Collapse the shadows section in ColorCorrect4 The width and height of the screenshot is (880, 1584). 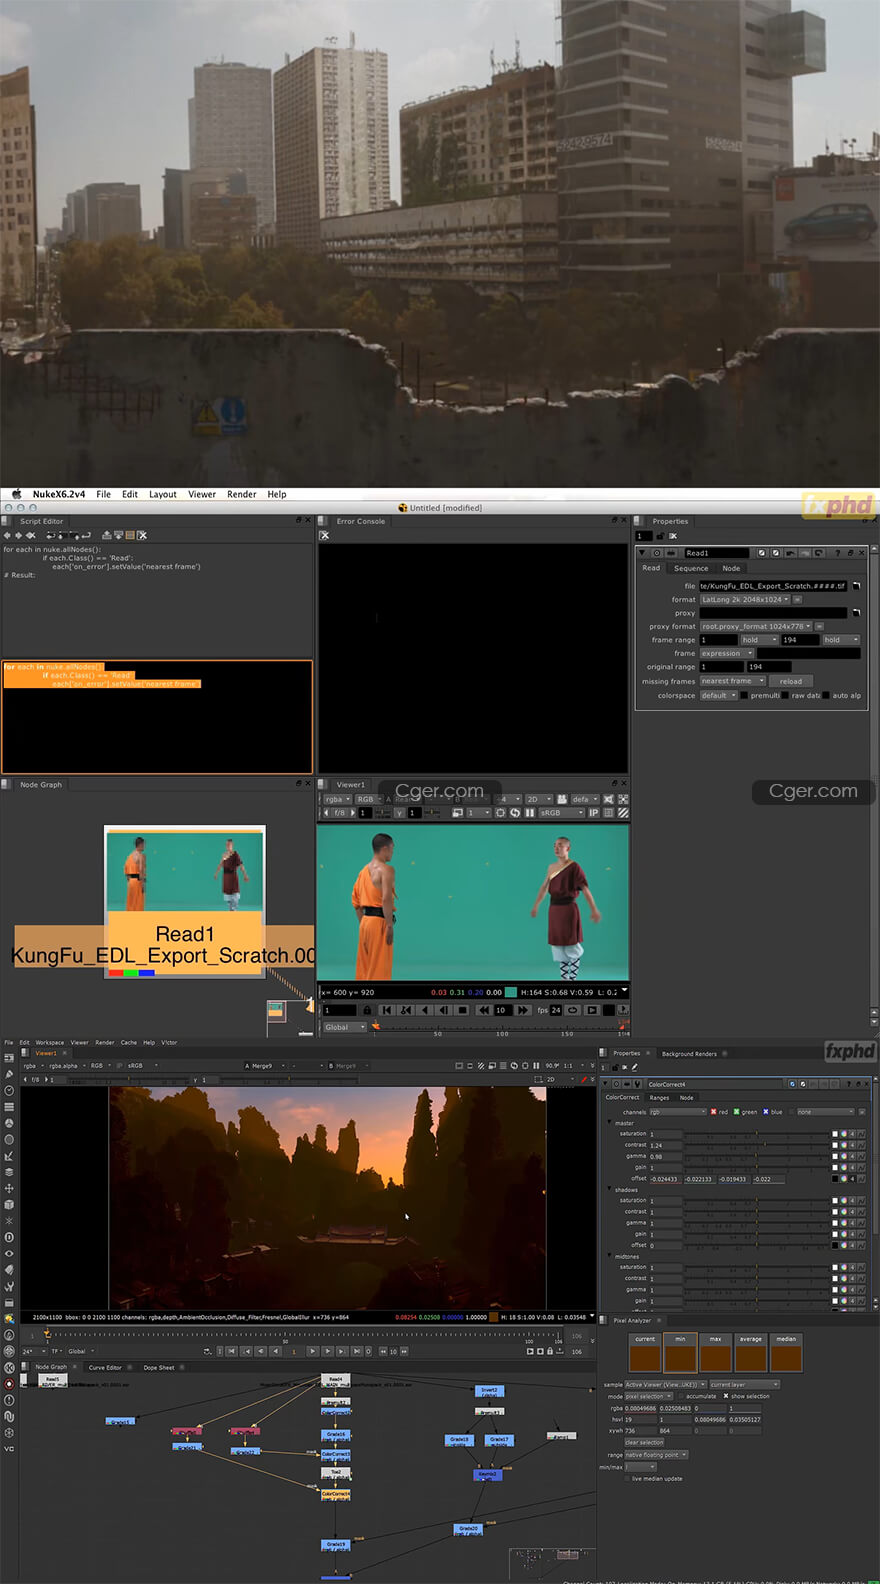[x=610, y=1190]
